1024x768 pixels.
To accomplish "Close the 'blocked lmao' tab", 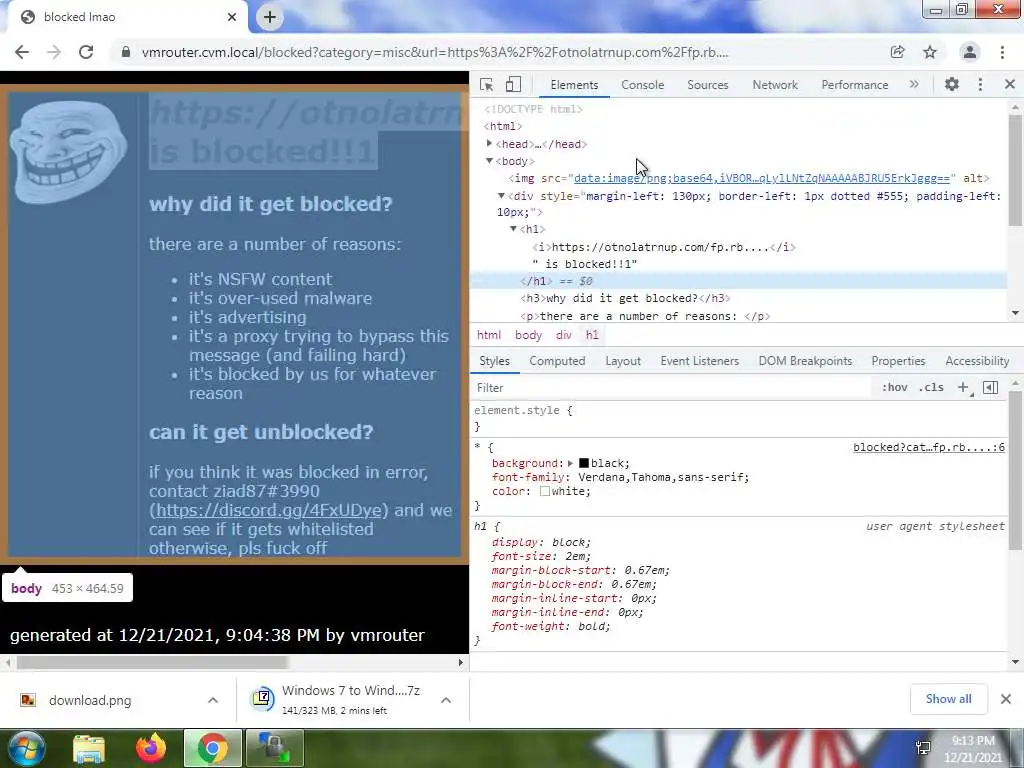I will [232, 17].
